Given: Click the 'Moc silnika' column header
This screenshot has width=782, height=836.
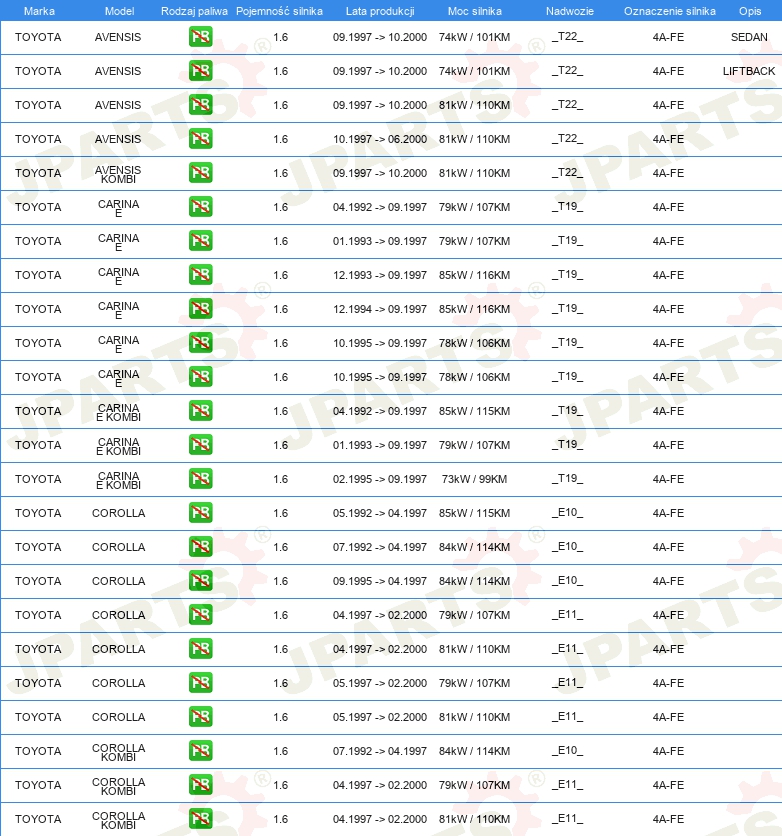Looking at the screenshot, I should (474, 11).
